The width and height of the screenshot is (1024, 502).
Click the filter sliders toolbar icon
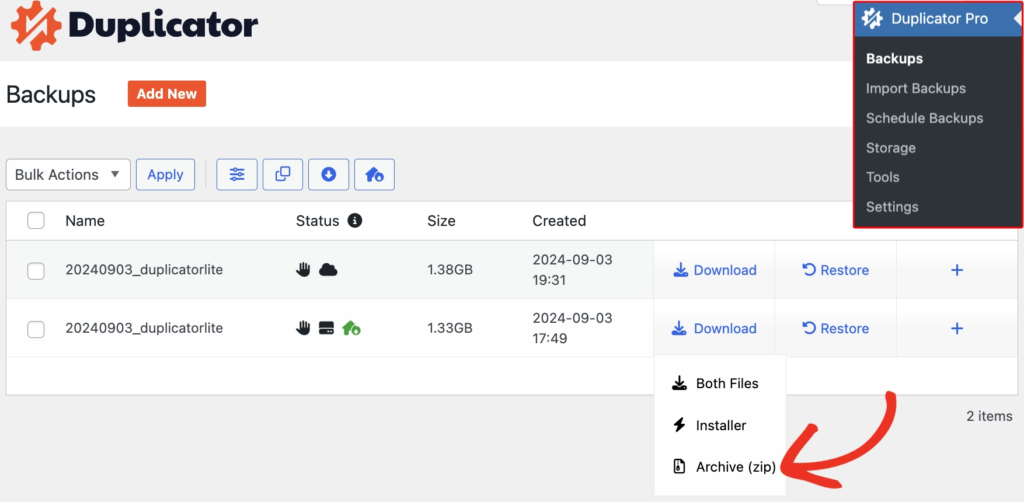[x=237, y=174]
